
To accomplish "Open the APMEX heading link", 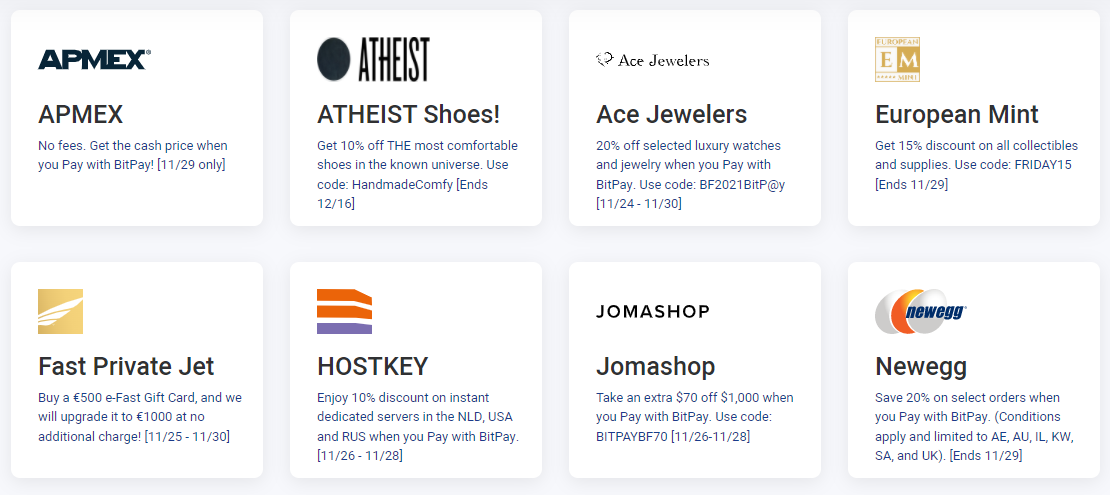I will click(81, 114).
